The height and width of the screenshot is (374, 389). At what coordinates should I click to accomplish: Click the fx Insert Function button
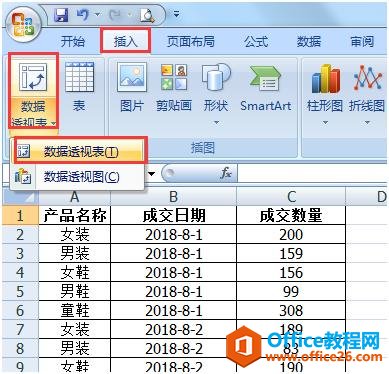click(x=225, y=173)
